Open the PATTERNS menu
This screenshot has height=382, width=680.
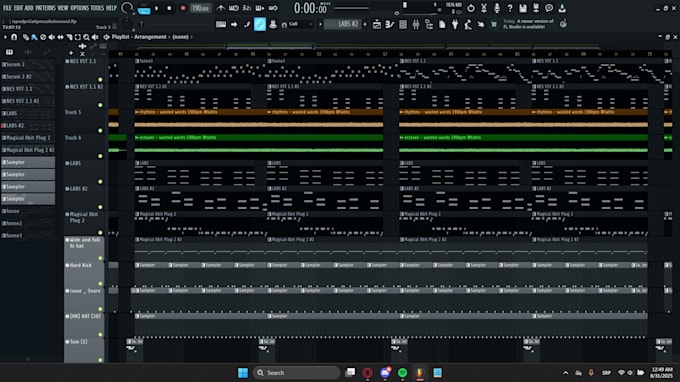click(45, 8)
